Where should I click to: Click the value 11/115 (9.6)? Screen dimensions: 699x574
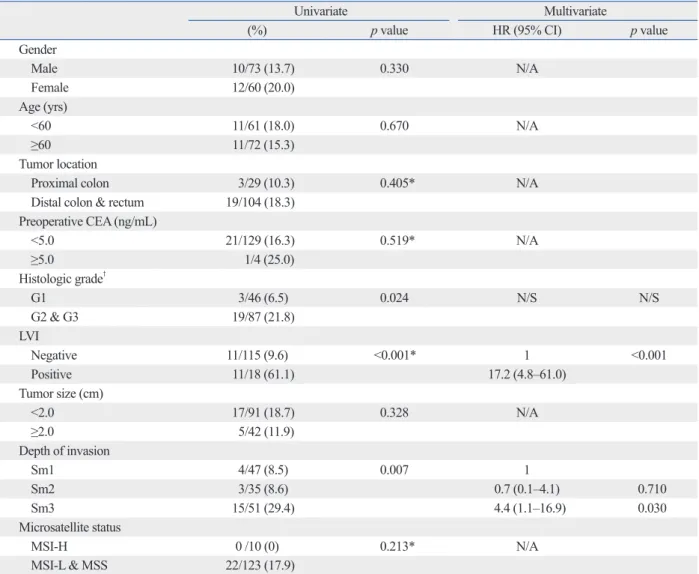tap(257, 356)
